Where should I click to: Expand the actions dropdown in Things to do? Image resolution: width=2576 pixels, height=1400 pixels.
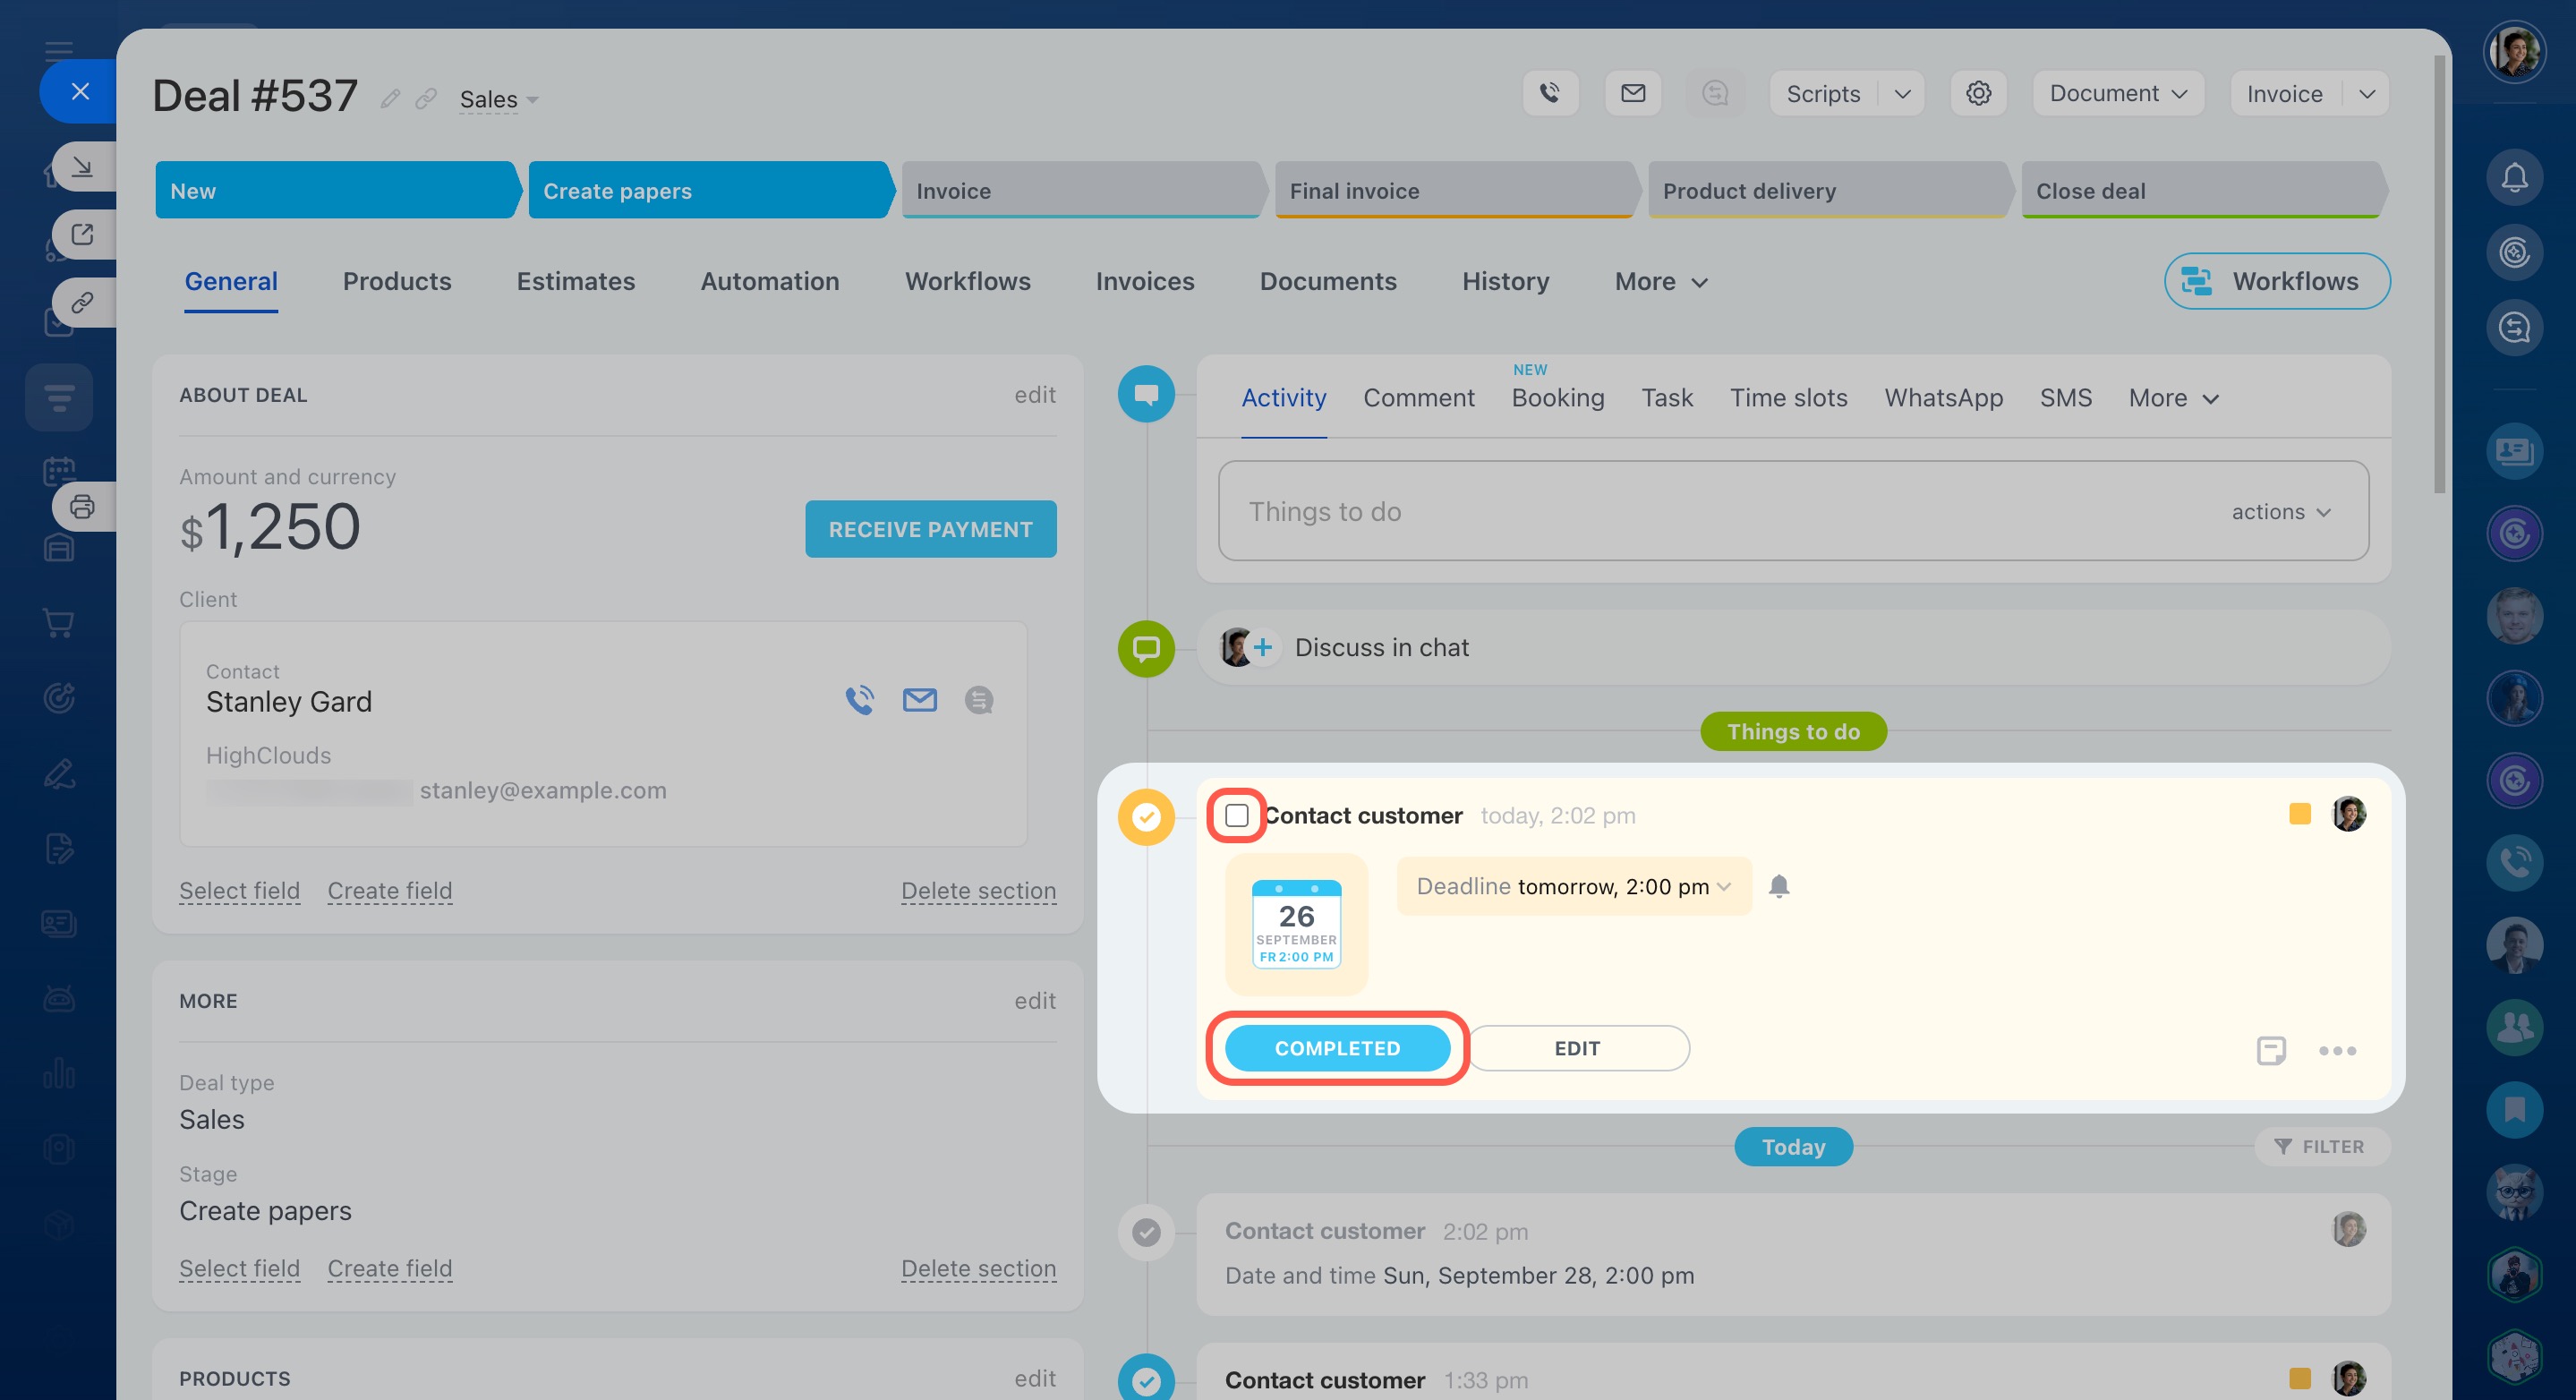point(2280,512)
